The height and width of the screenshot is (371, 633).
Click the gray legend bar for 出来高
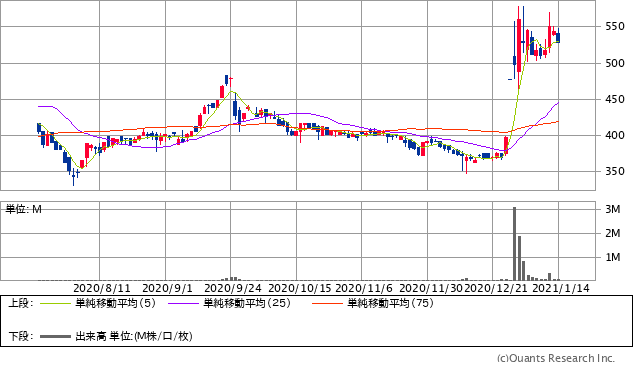click(56, 336)
